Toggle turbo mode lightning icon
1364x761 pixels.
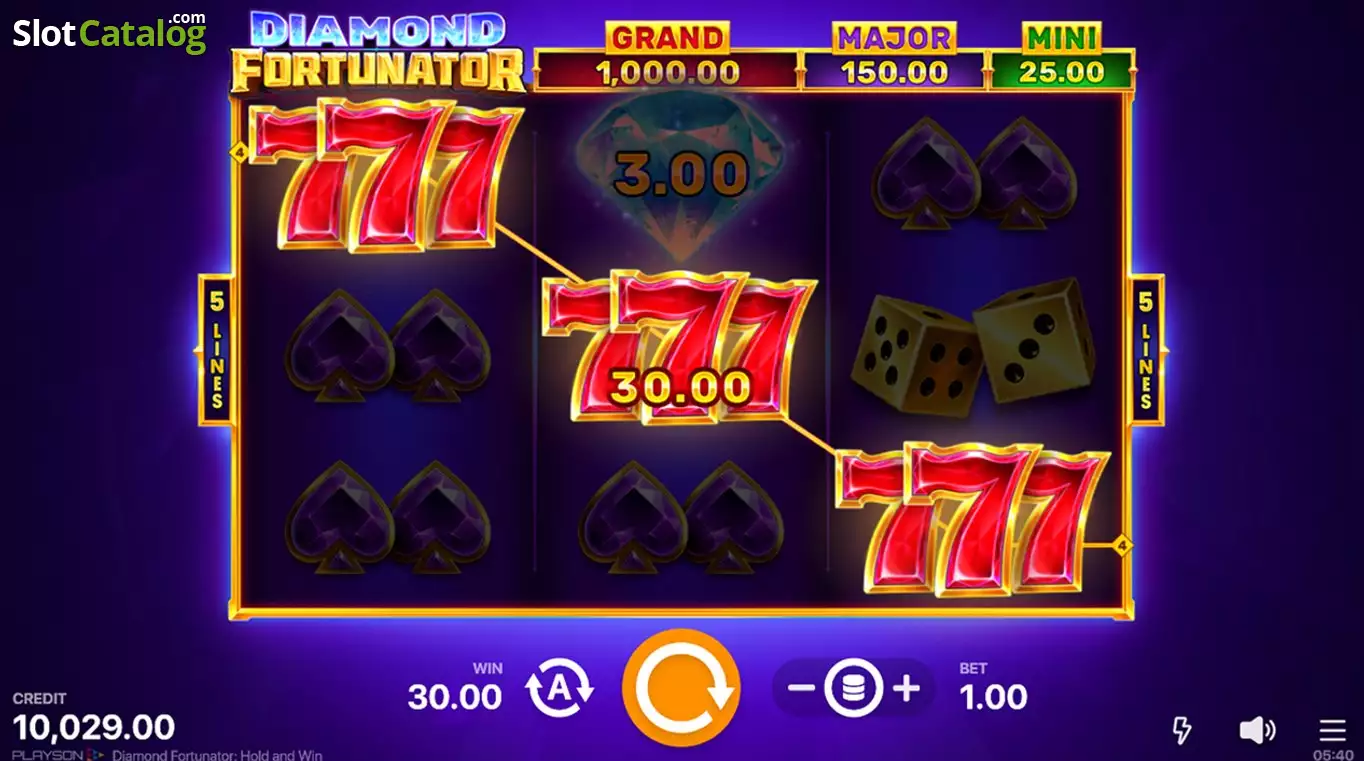click(x=1182, y=730)
